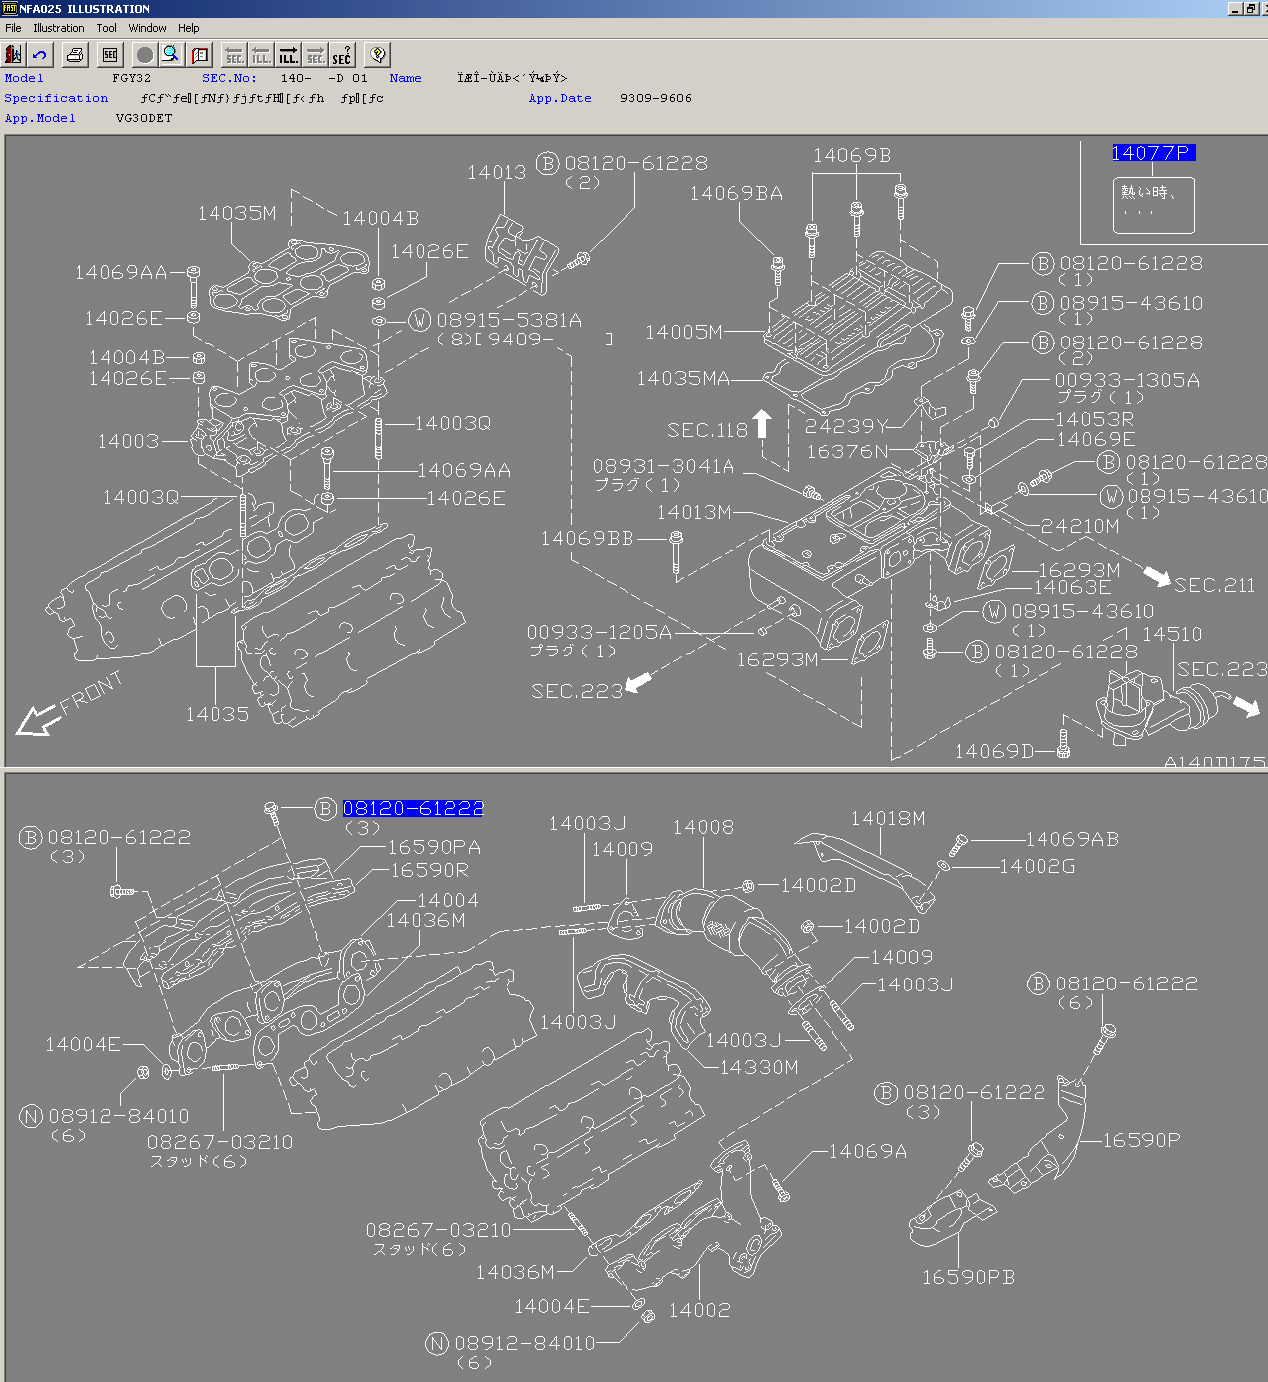
Task: Open the Tool menu
Action: tap(106, 28)
